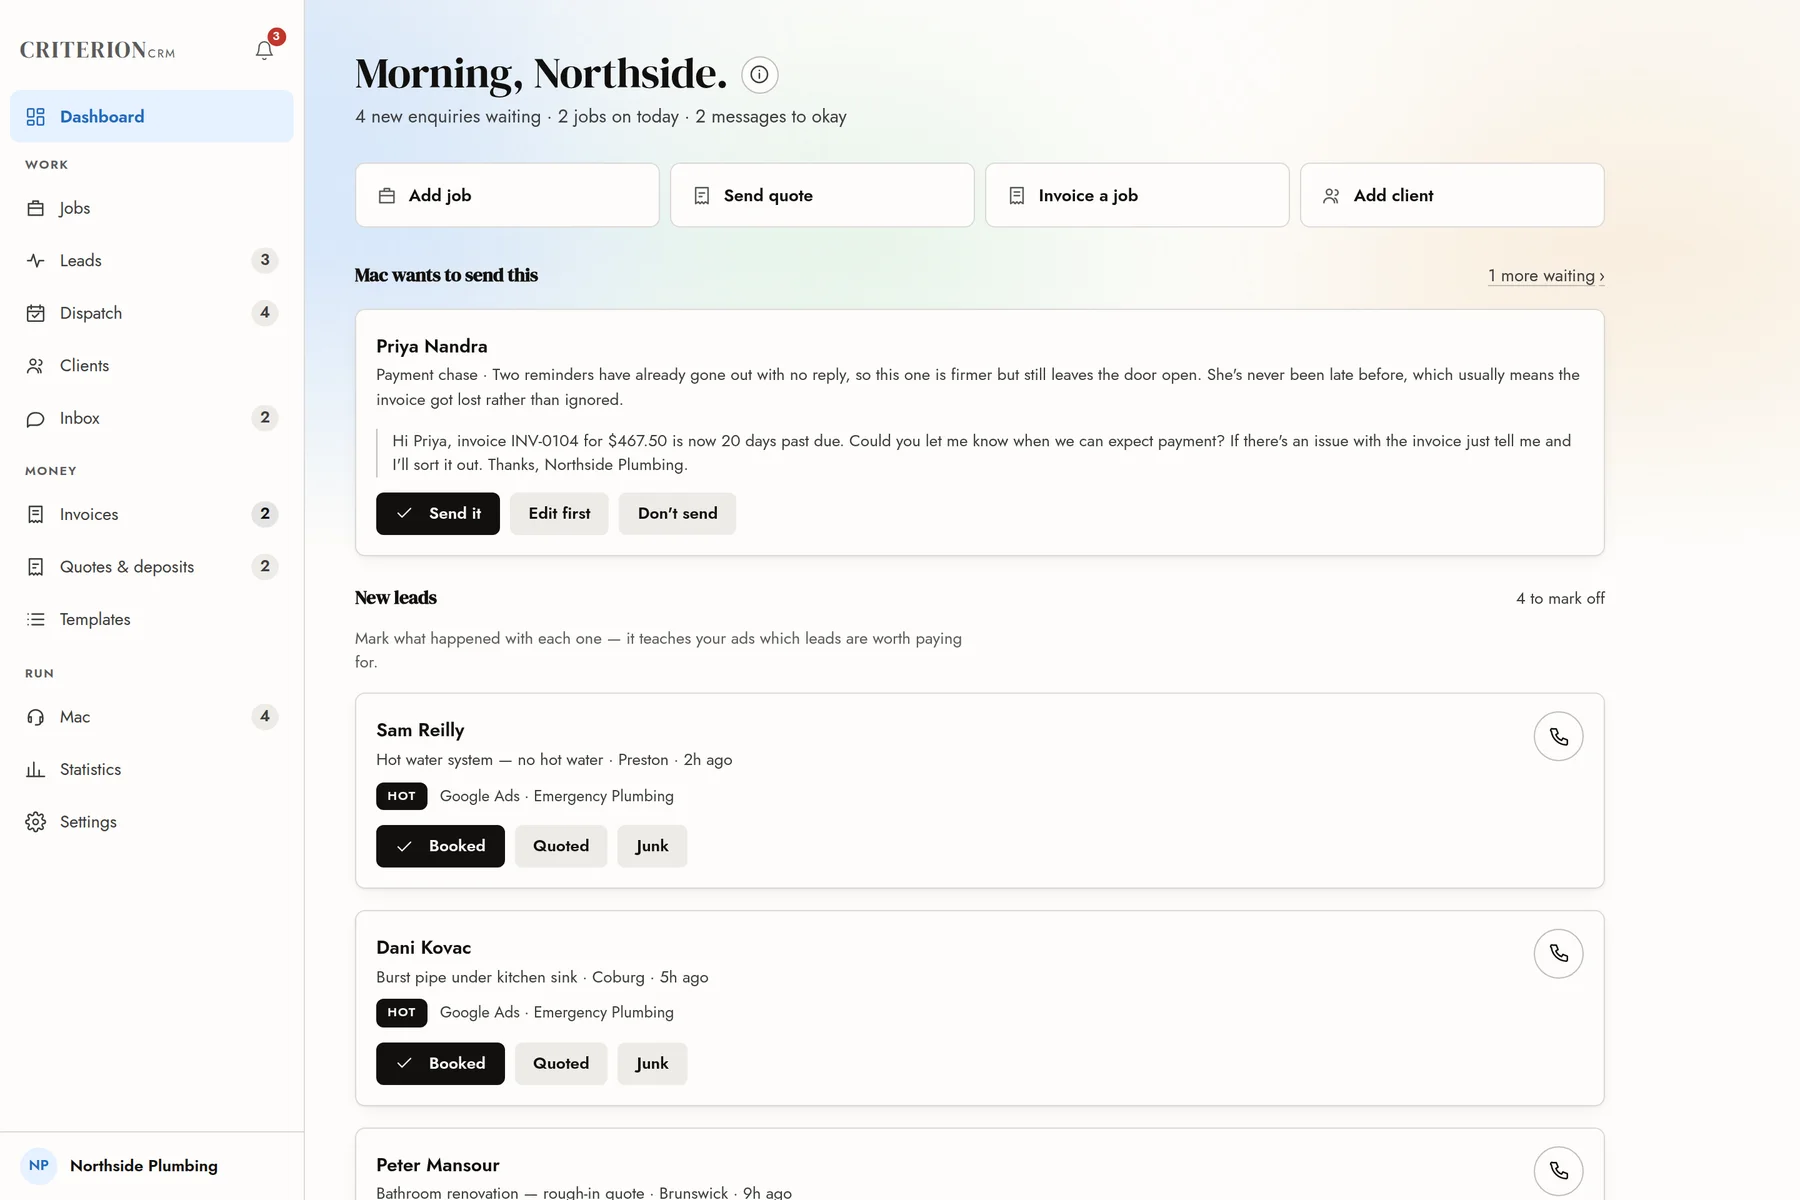Open Leads section
The image size is (1800, 1200).
coord(152,260)
